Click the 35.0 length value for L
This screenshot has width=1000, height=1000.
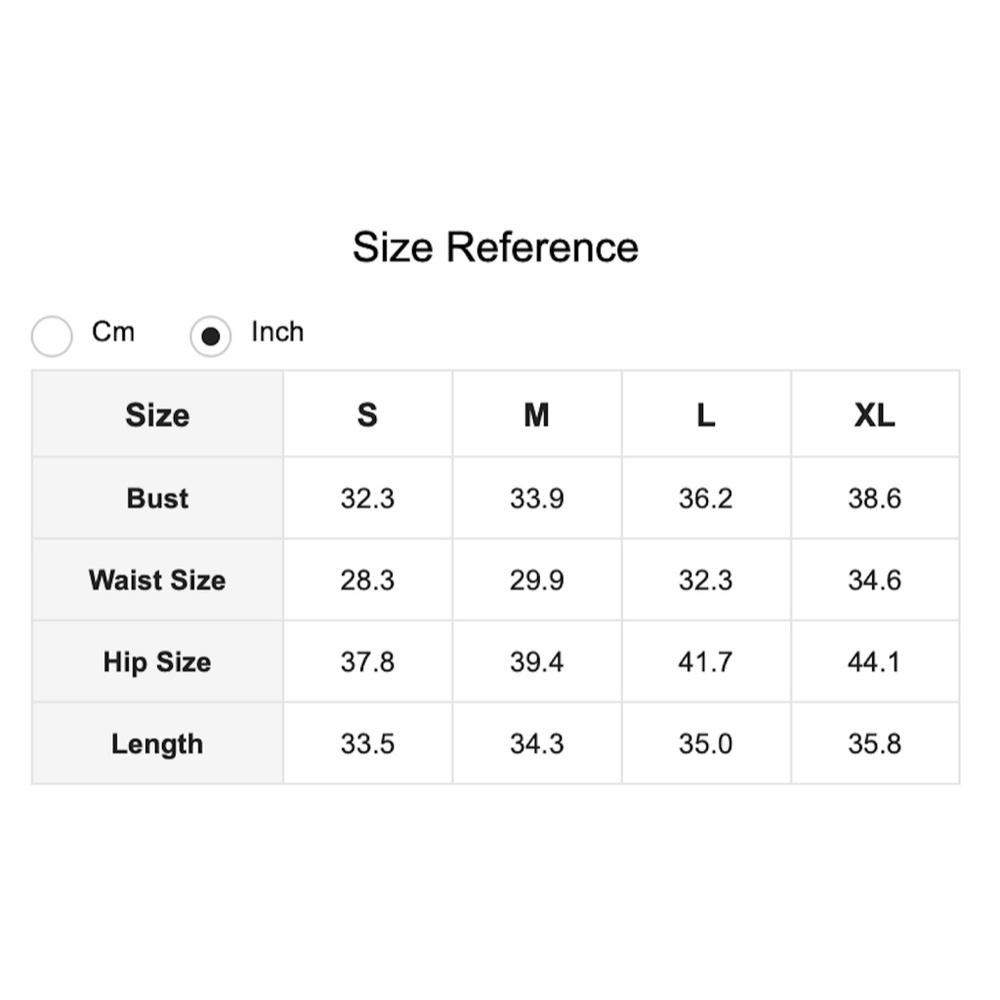[706, 744]
